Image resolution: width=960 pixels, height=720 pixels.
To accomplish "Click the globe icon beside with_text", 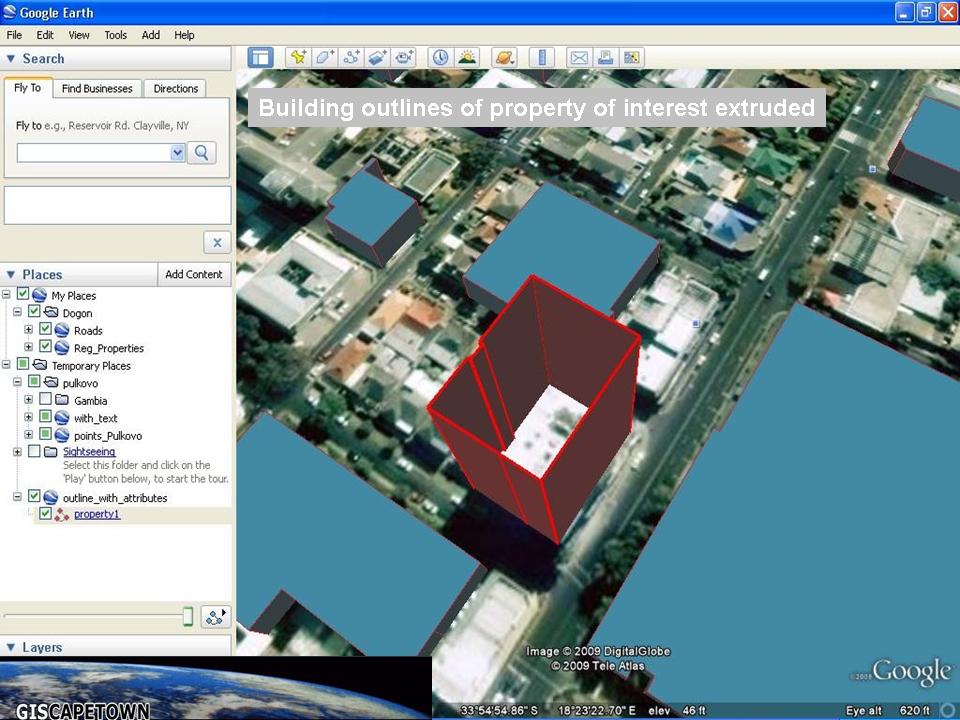I will [x=62, y=418].
